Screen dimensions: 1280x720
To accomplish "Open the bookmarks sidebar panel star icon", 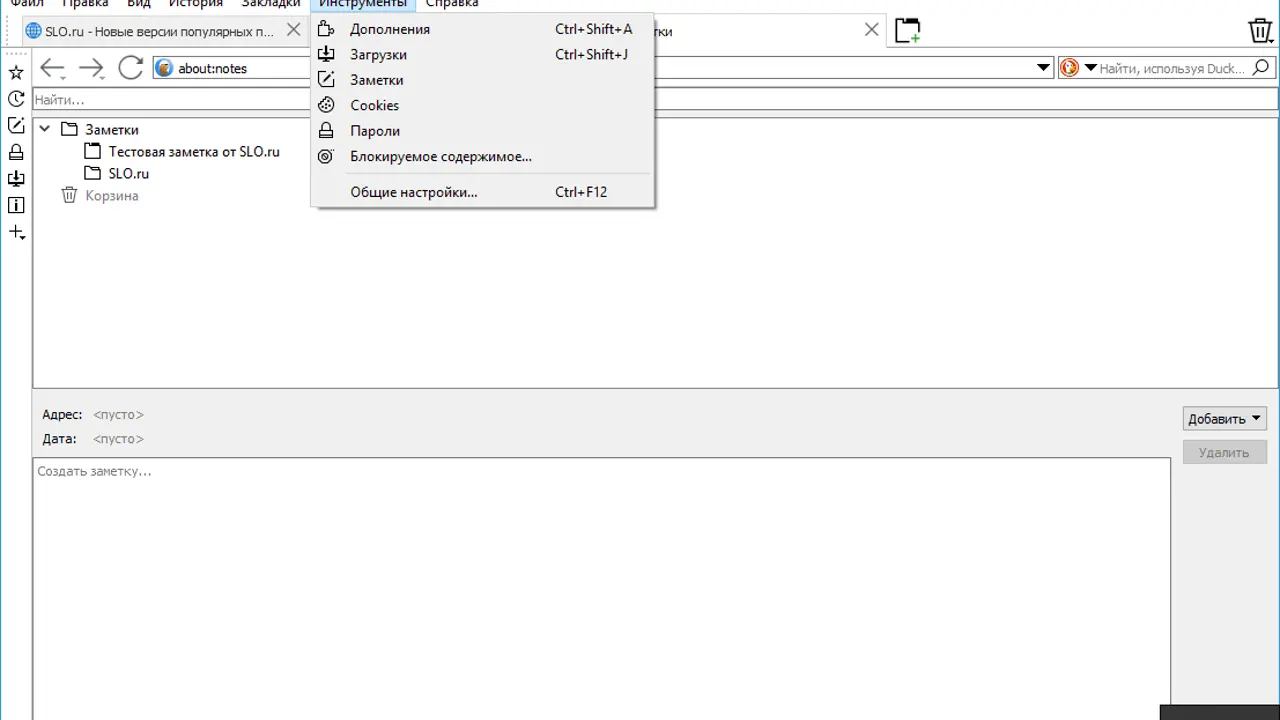I will (x=16, y=72).
